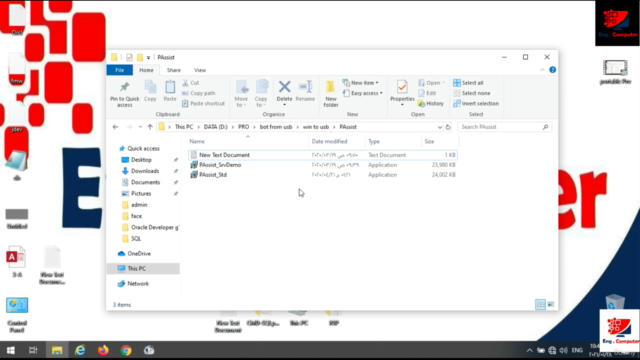Screen dimensions: 640x360
Task: Open the New item dropdown
Action: (361, 83)
